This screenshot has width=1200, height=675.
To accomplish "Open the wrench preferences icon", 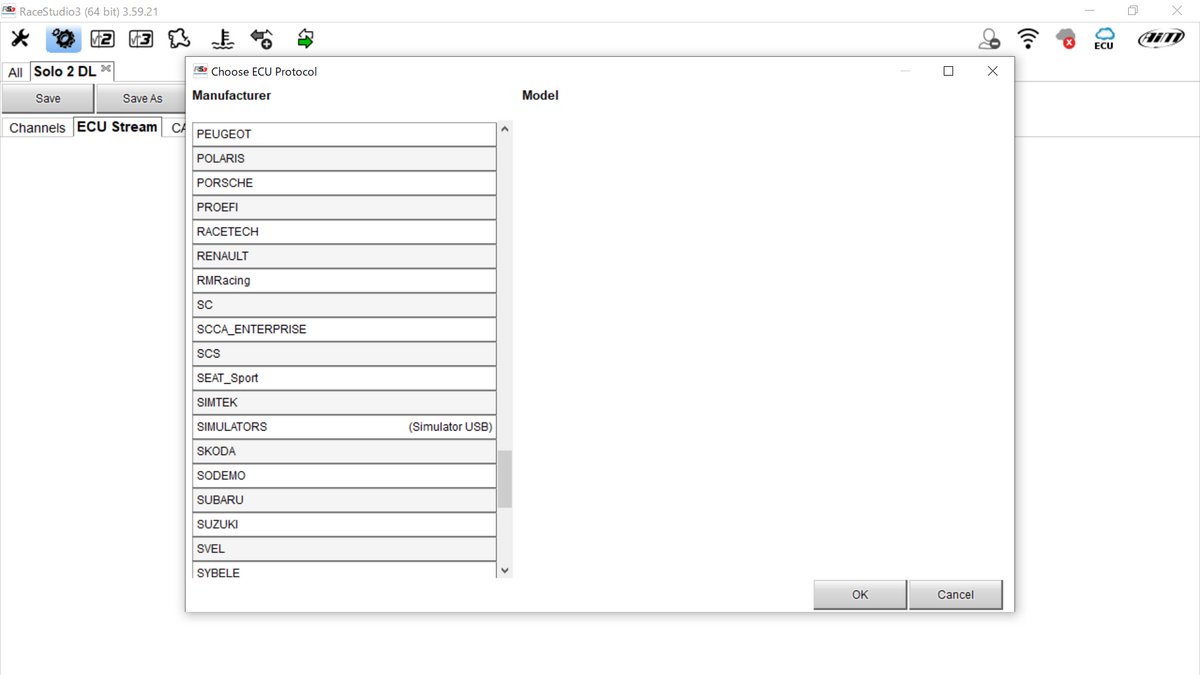I will (x=20, y=39).
